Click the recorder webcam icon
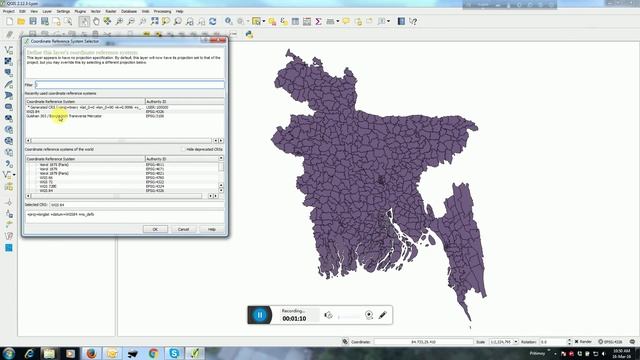 point(369,315)
